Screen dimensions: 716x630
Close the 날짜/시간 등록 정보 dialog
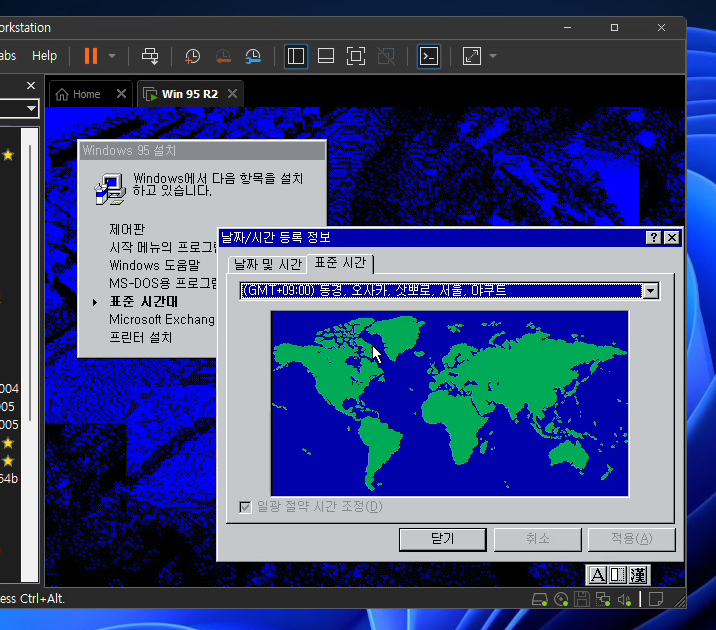click(x=672, y=237)
